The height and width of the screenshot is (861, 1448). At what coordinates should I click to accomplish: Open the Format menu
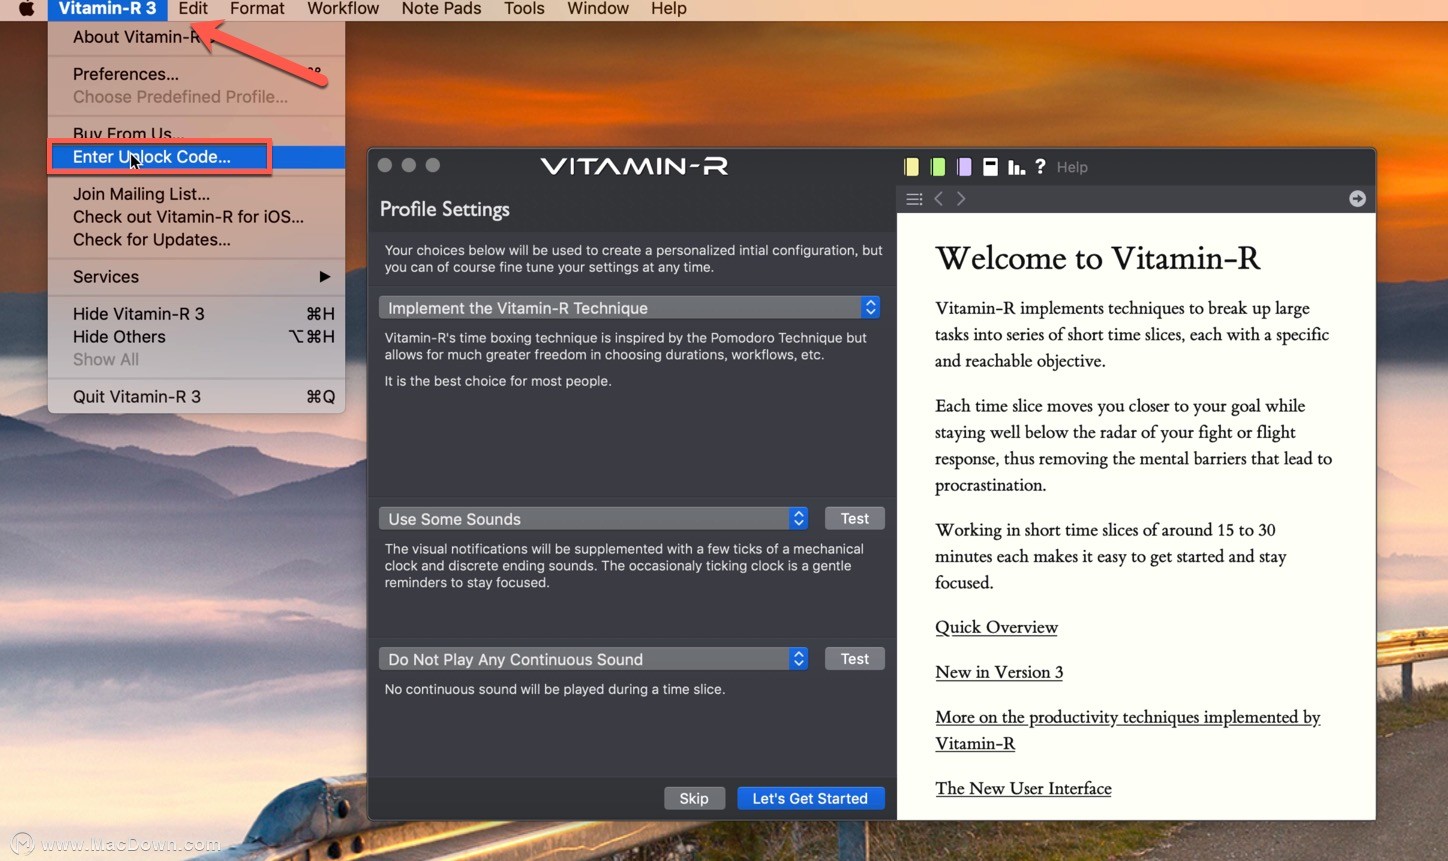(257, 9)
